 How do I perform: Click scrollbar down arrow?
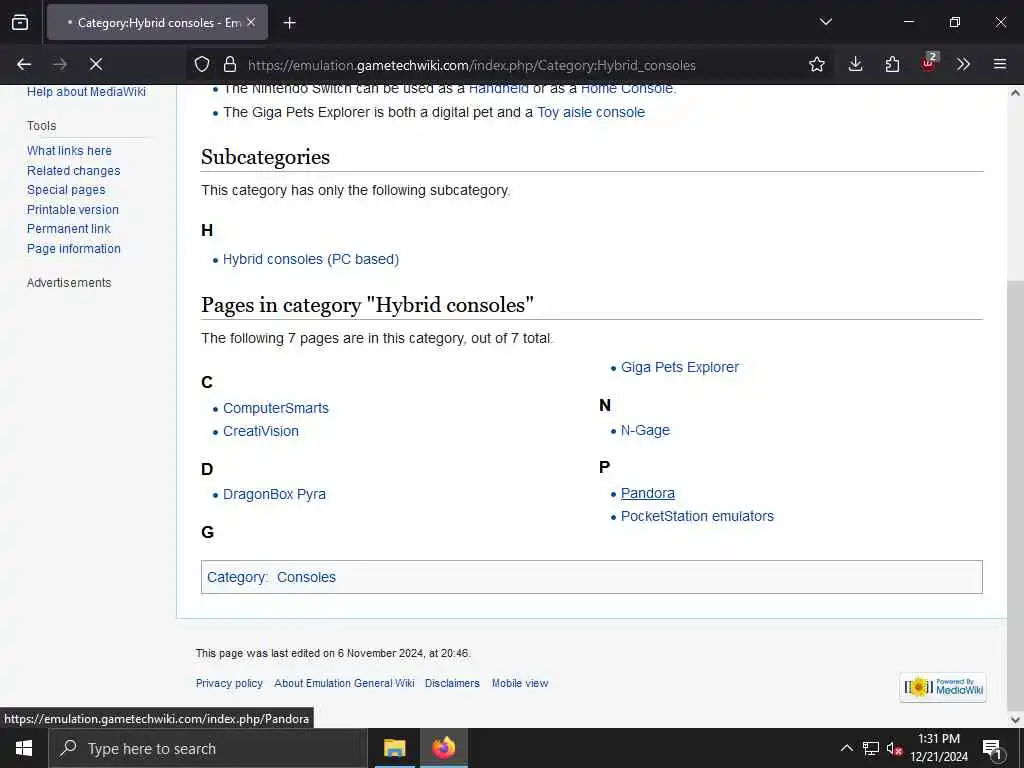point(1015,720)
